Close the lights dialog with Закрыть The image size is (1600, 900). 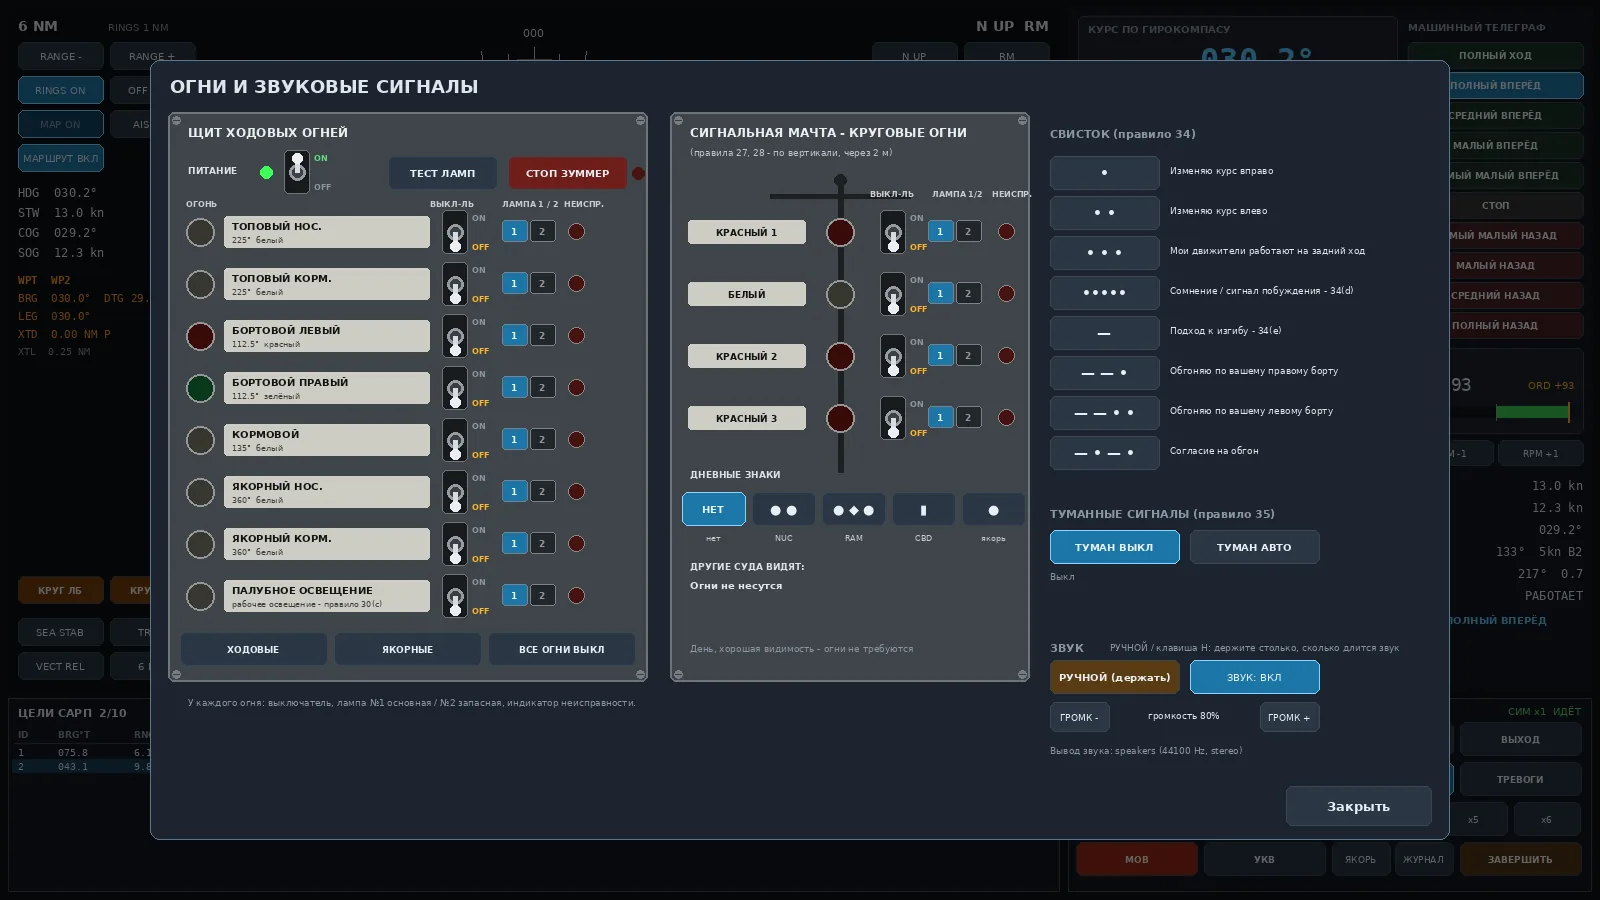tap(1358, 806)
